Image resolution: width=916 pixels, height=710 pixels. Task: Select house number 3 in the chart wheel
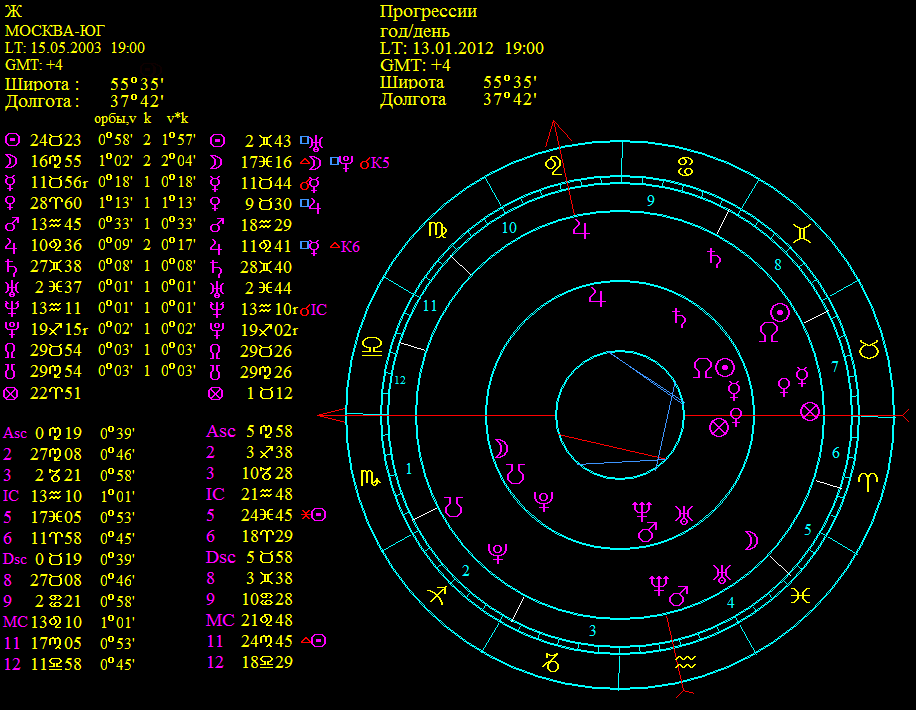pyautogui.click(x=592, y=630)
